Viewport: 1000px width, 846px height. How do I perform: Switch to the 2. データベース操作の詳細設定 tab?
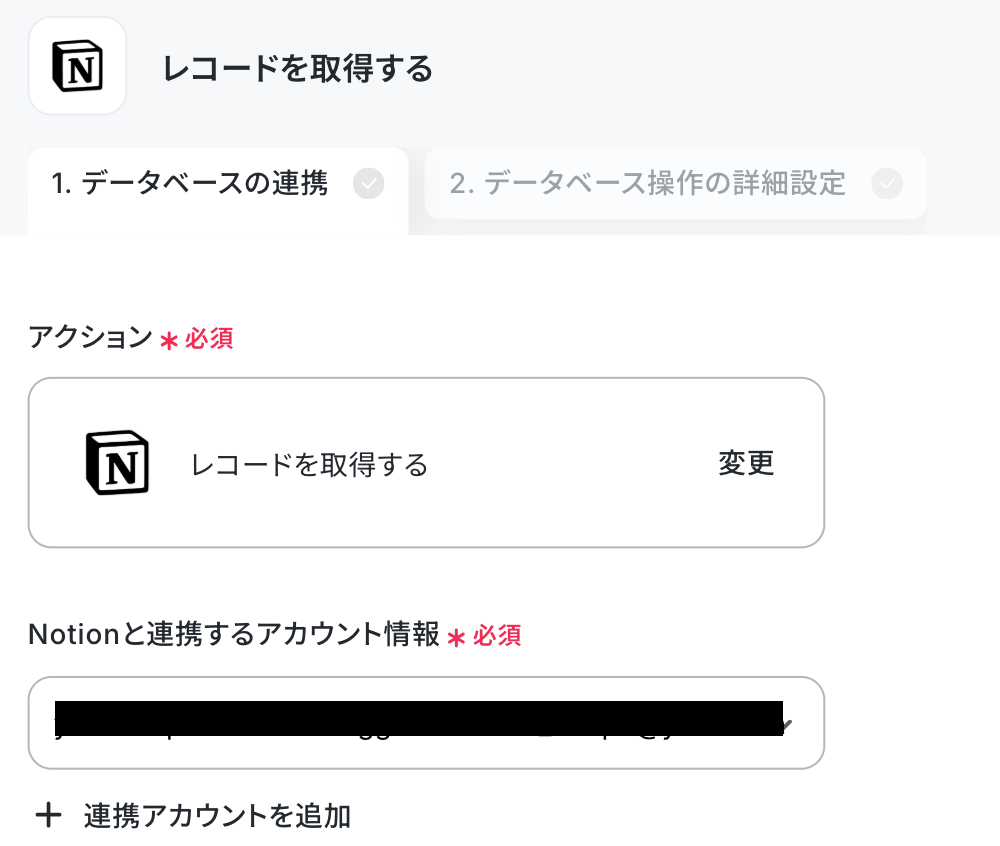coord(675,184)
